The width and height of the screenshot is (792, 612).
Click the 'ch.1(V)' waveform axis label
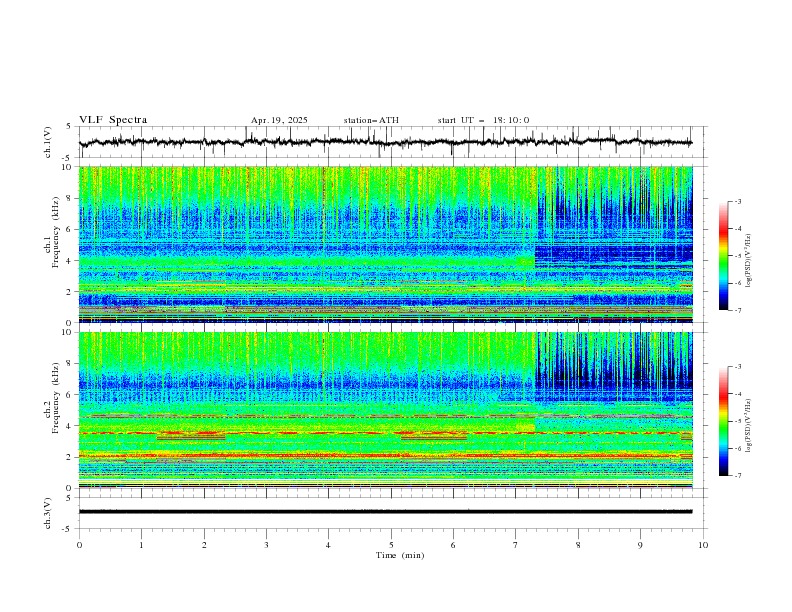(x=48, y=142)
